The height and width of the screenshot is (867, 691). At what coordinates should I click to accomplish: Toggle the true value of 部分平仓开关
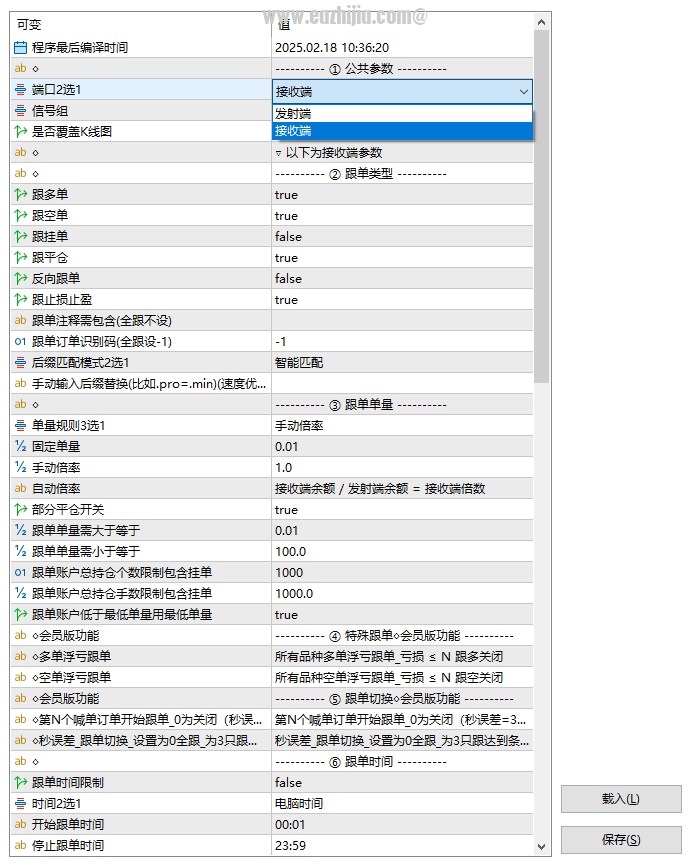click(286, 510)
